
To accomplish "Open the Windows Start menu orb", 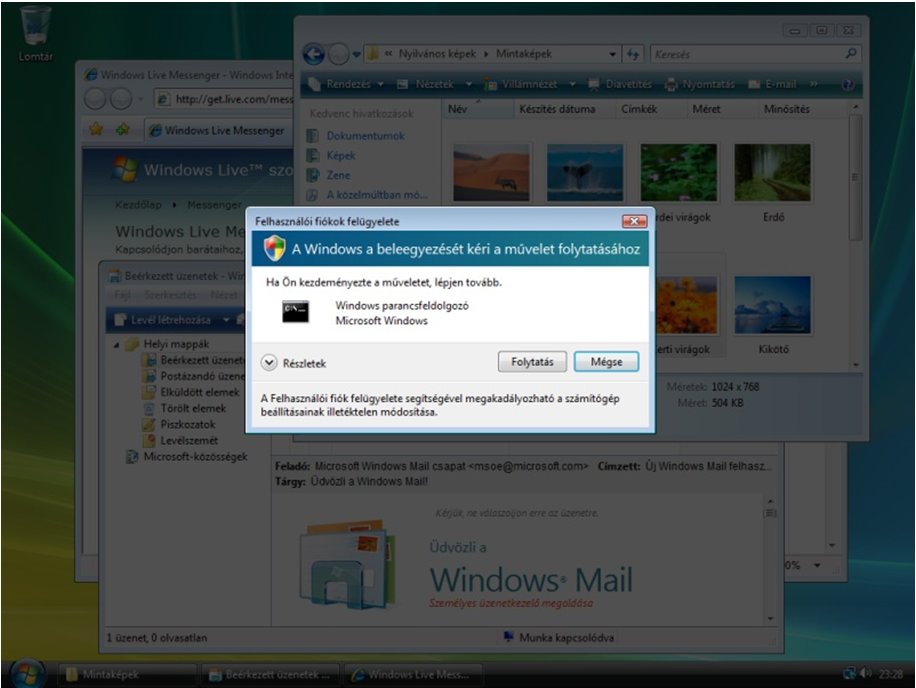I will point(26,673).
